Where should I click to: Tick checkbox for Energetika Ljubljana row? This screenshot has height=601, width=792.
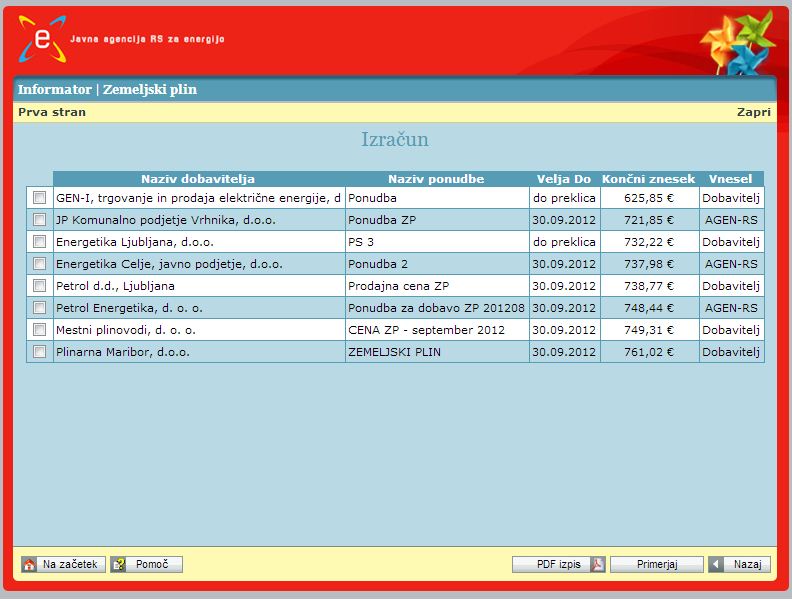39,241
